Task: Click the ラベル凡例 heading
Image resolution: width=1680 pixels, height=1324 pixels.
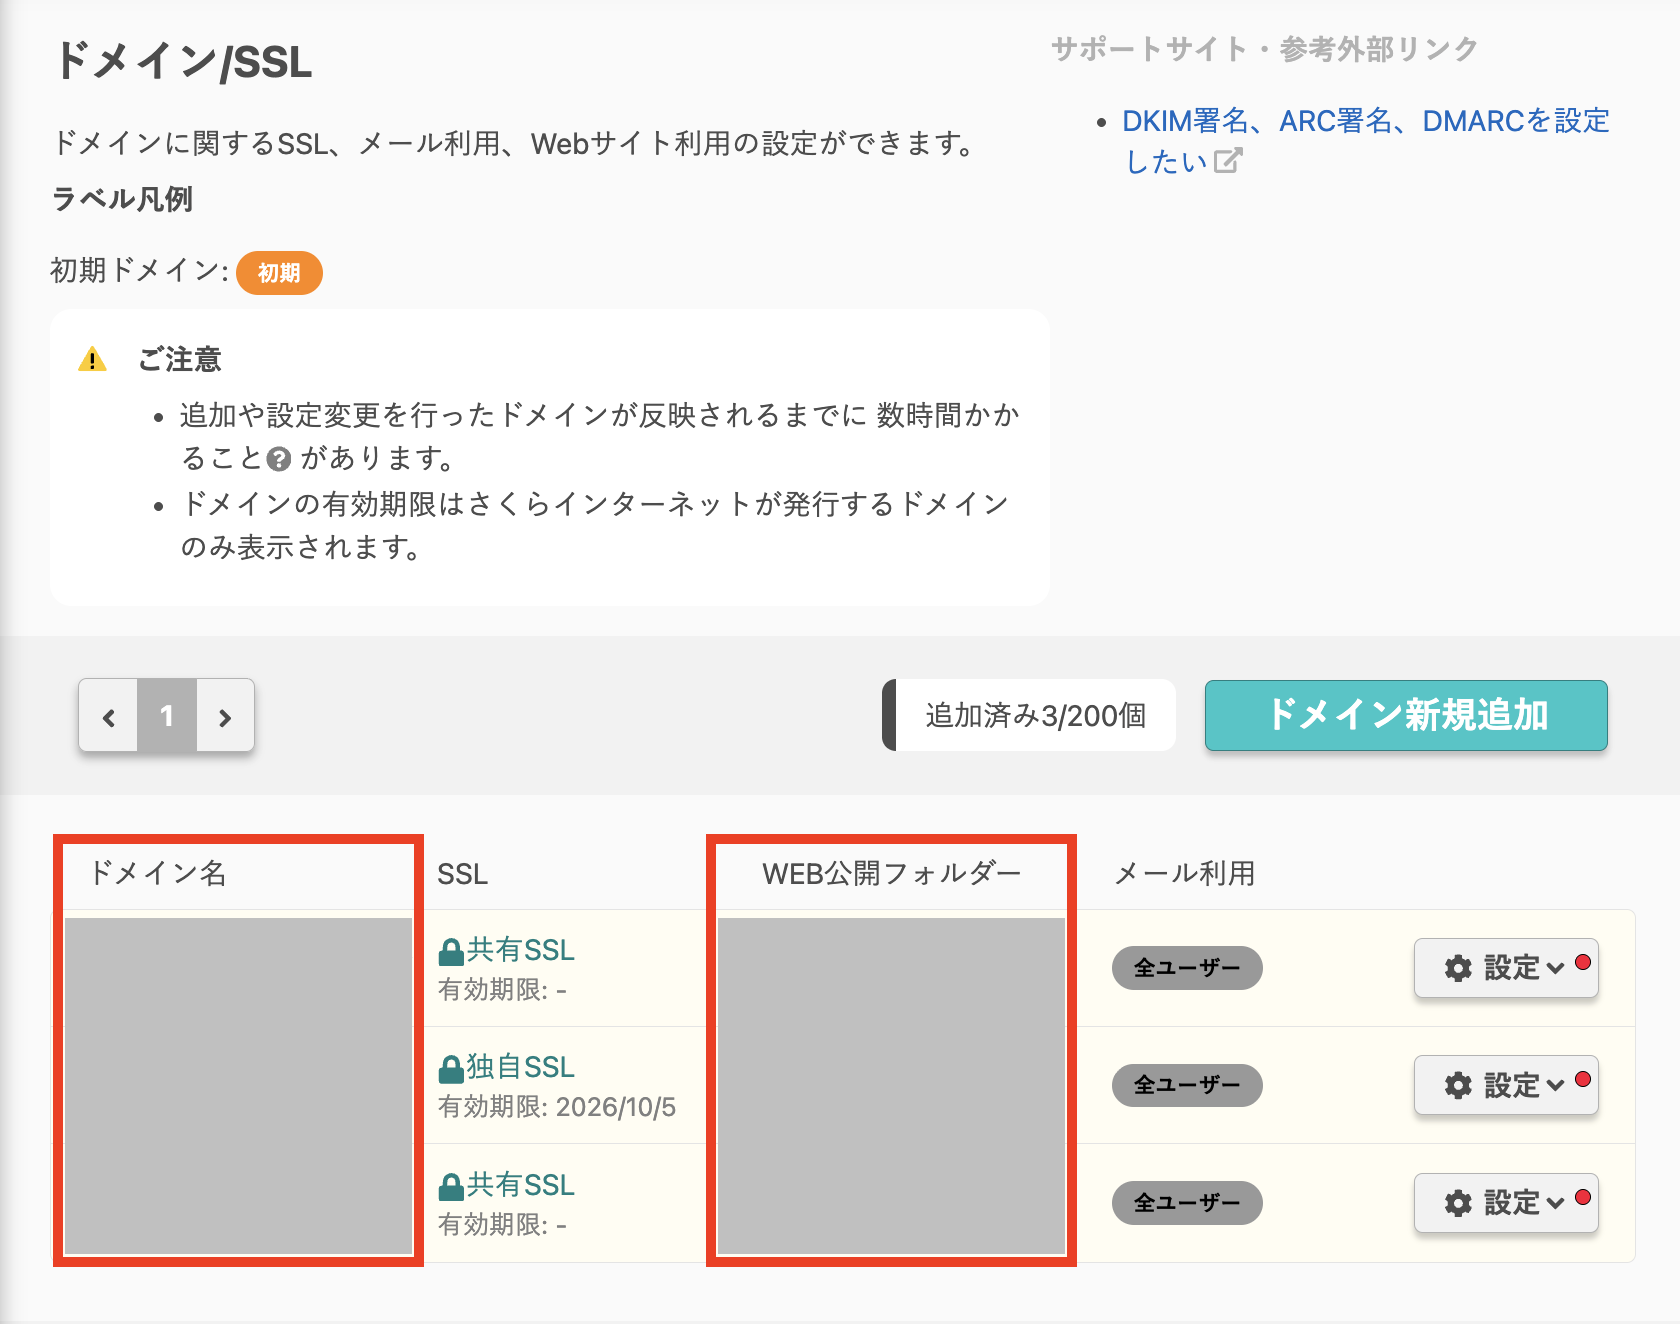Action: click(122, 199)
